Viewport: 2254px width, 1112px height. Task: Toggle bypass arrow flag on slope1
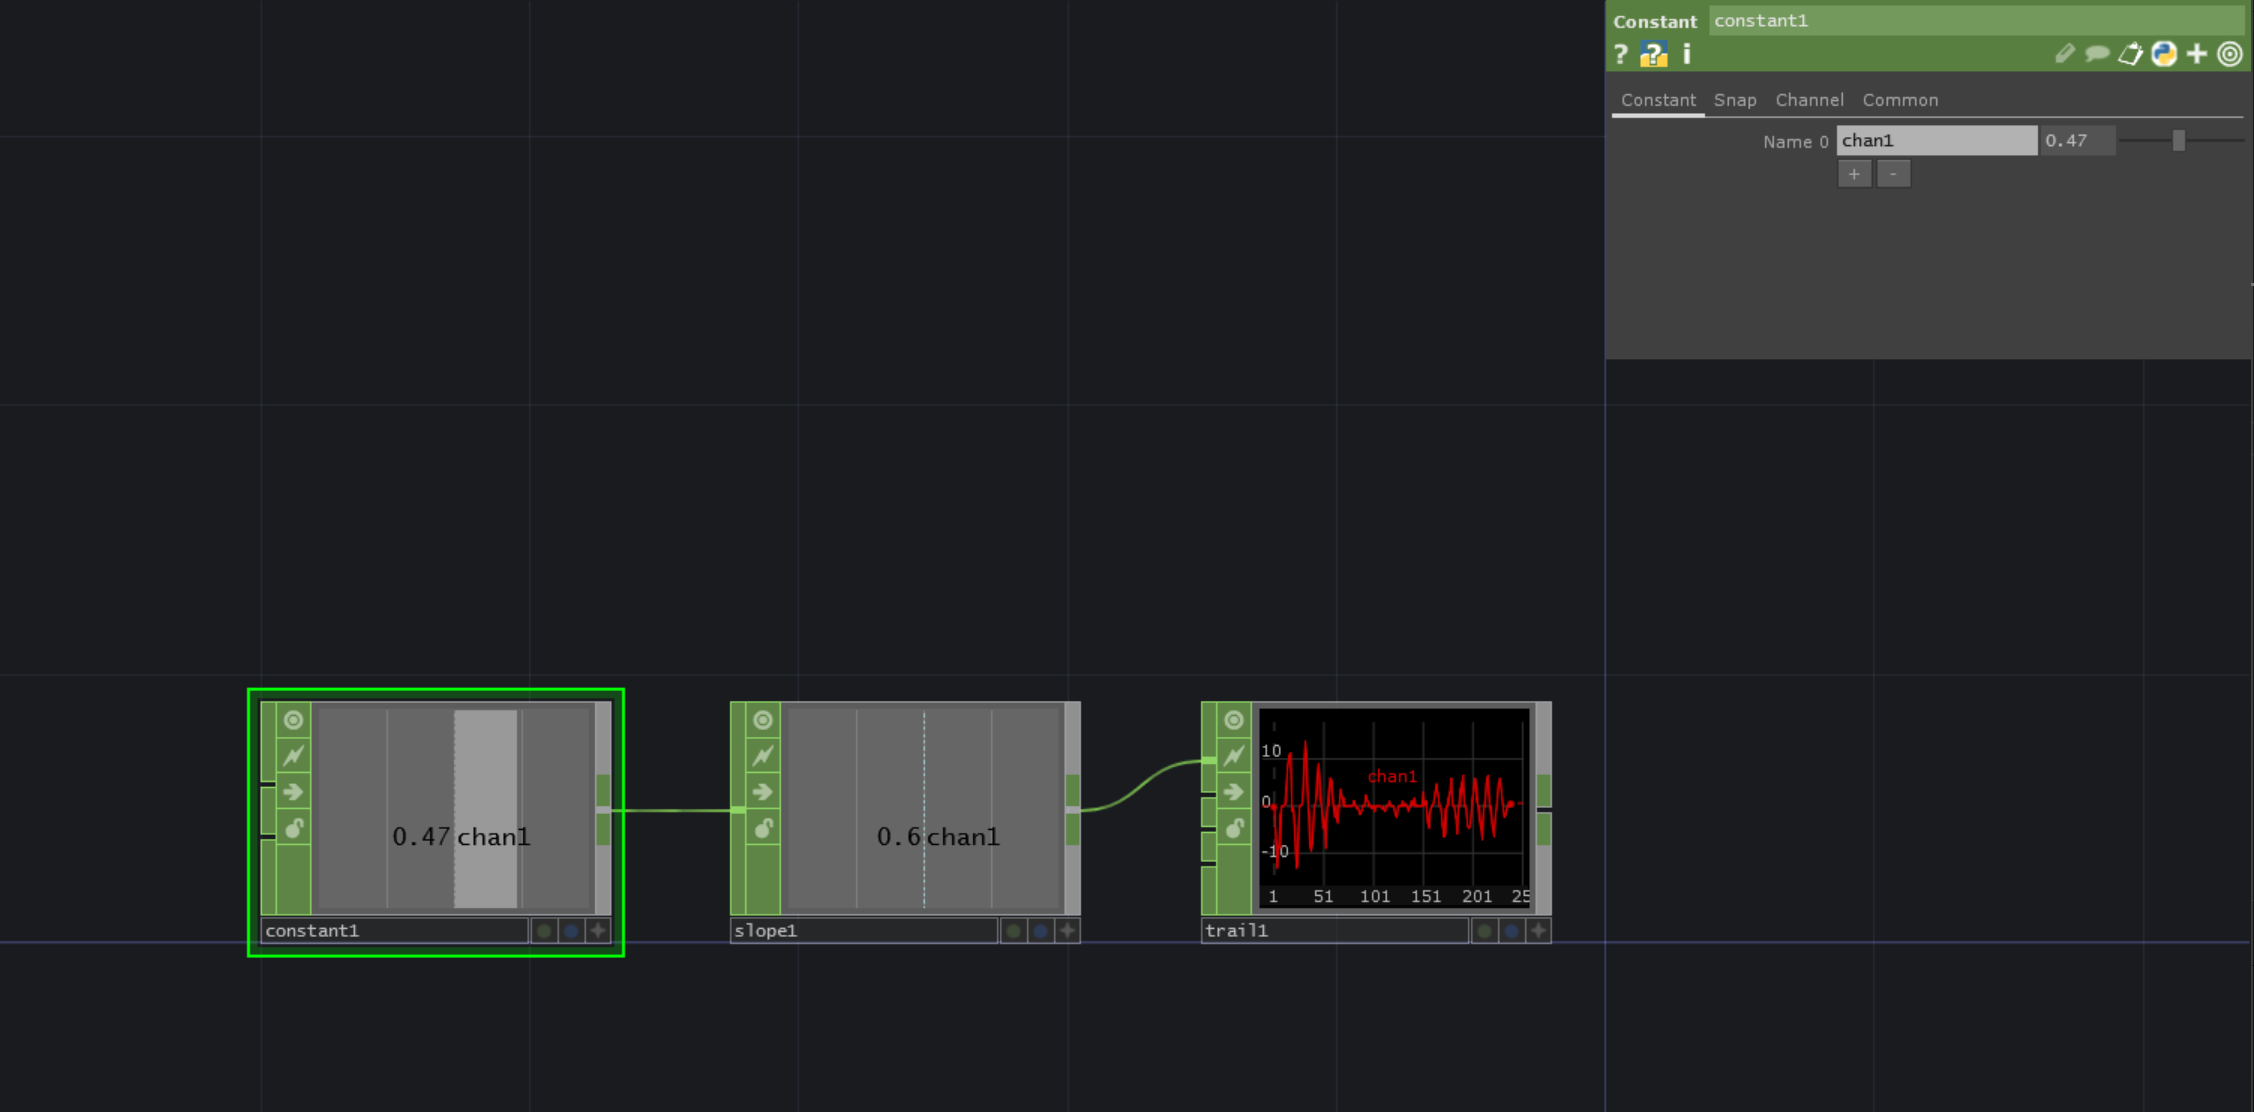click(763, 792)
